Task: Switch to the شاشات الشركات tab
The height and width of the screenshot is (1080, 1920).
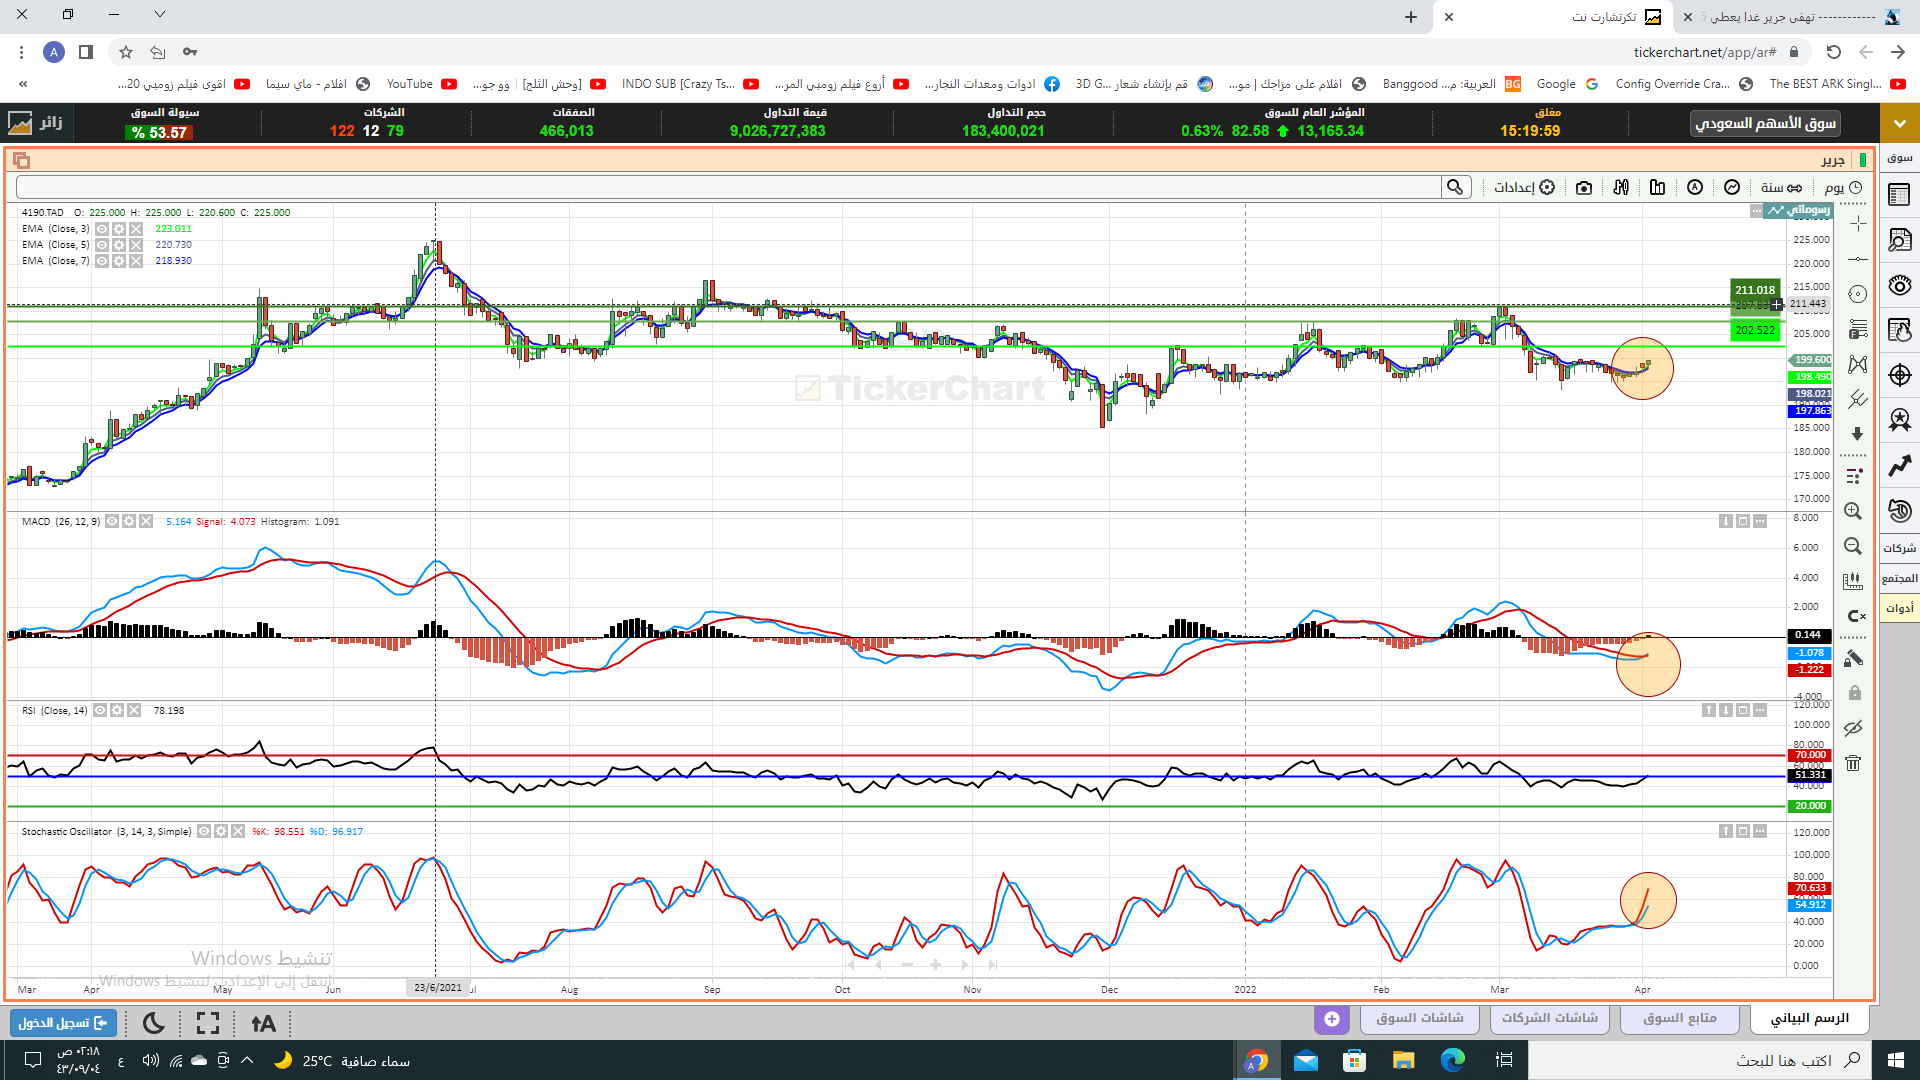Action: (1549, 1018)
